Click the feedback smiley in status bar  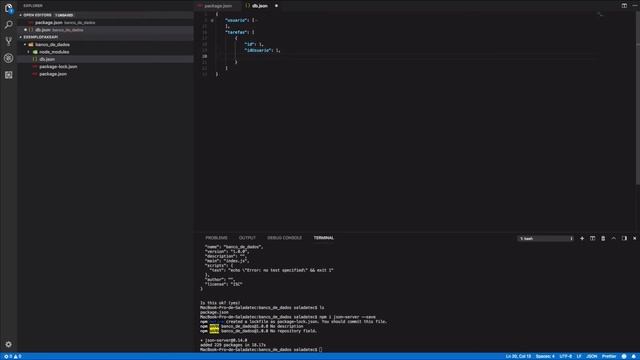pos(624,356)
